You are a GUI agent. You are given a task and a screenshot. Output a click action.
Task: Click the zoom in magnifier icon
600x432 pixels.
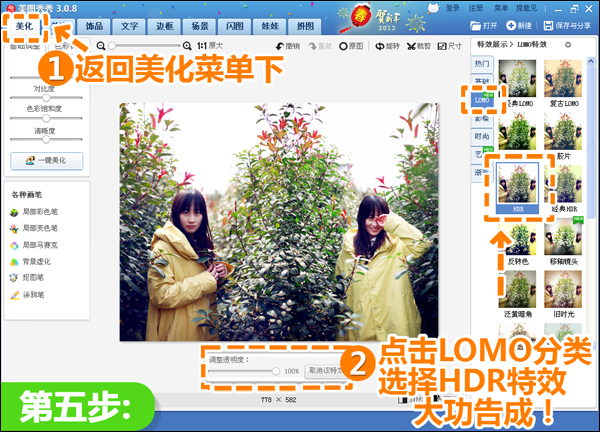[187, 46]
